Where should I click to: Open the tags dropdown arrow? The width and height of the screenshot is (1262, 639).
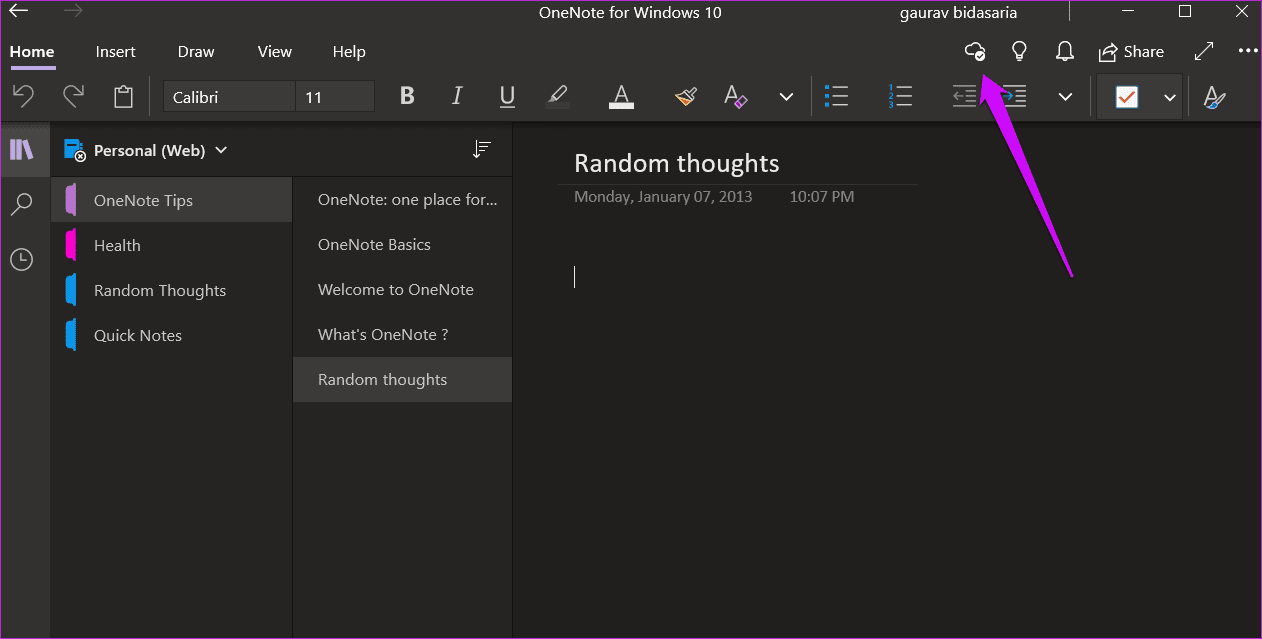pos(1169,97)
